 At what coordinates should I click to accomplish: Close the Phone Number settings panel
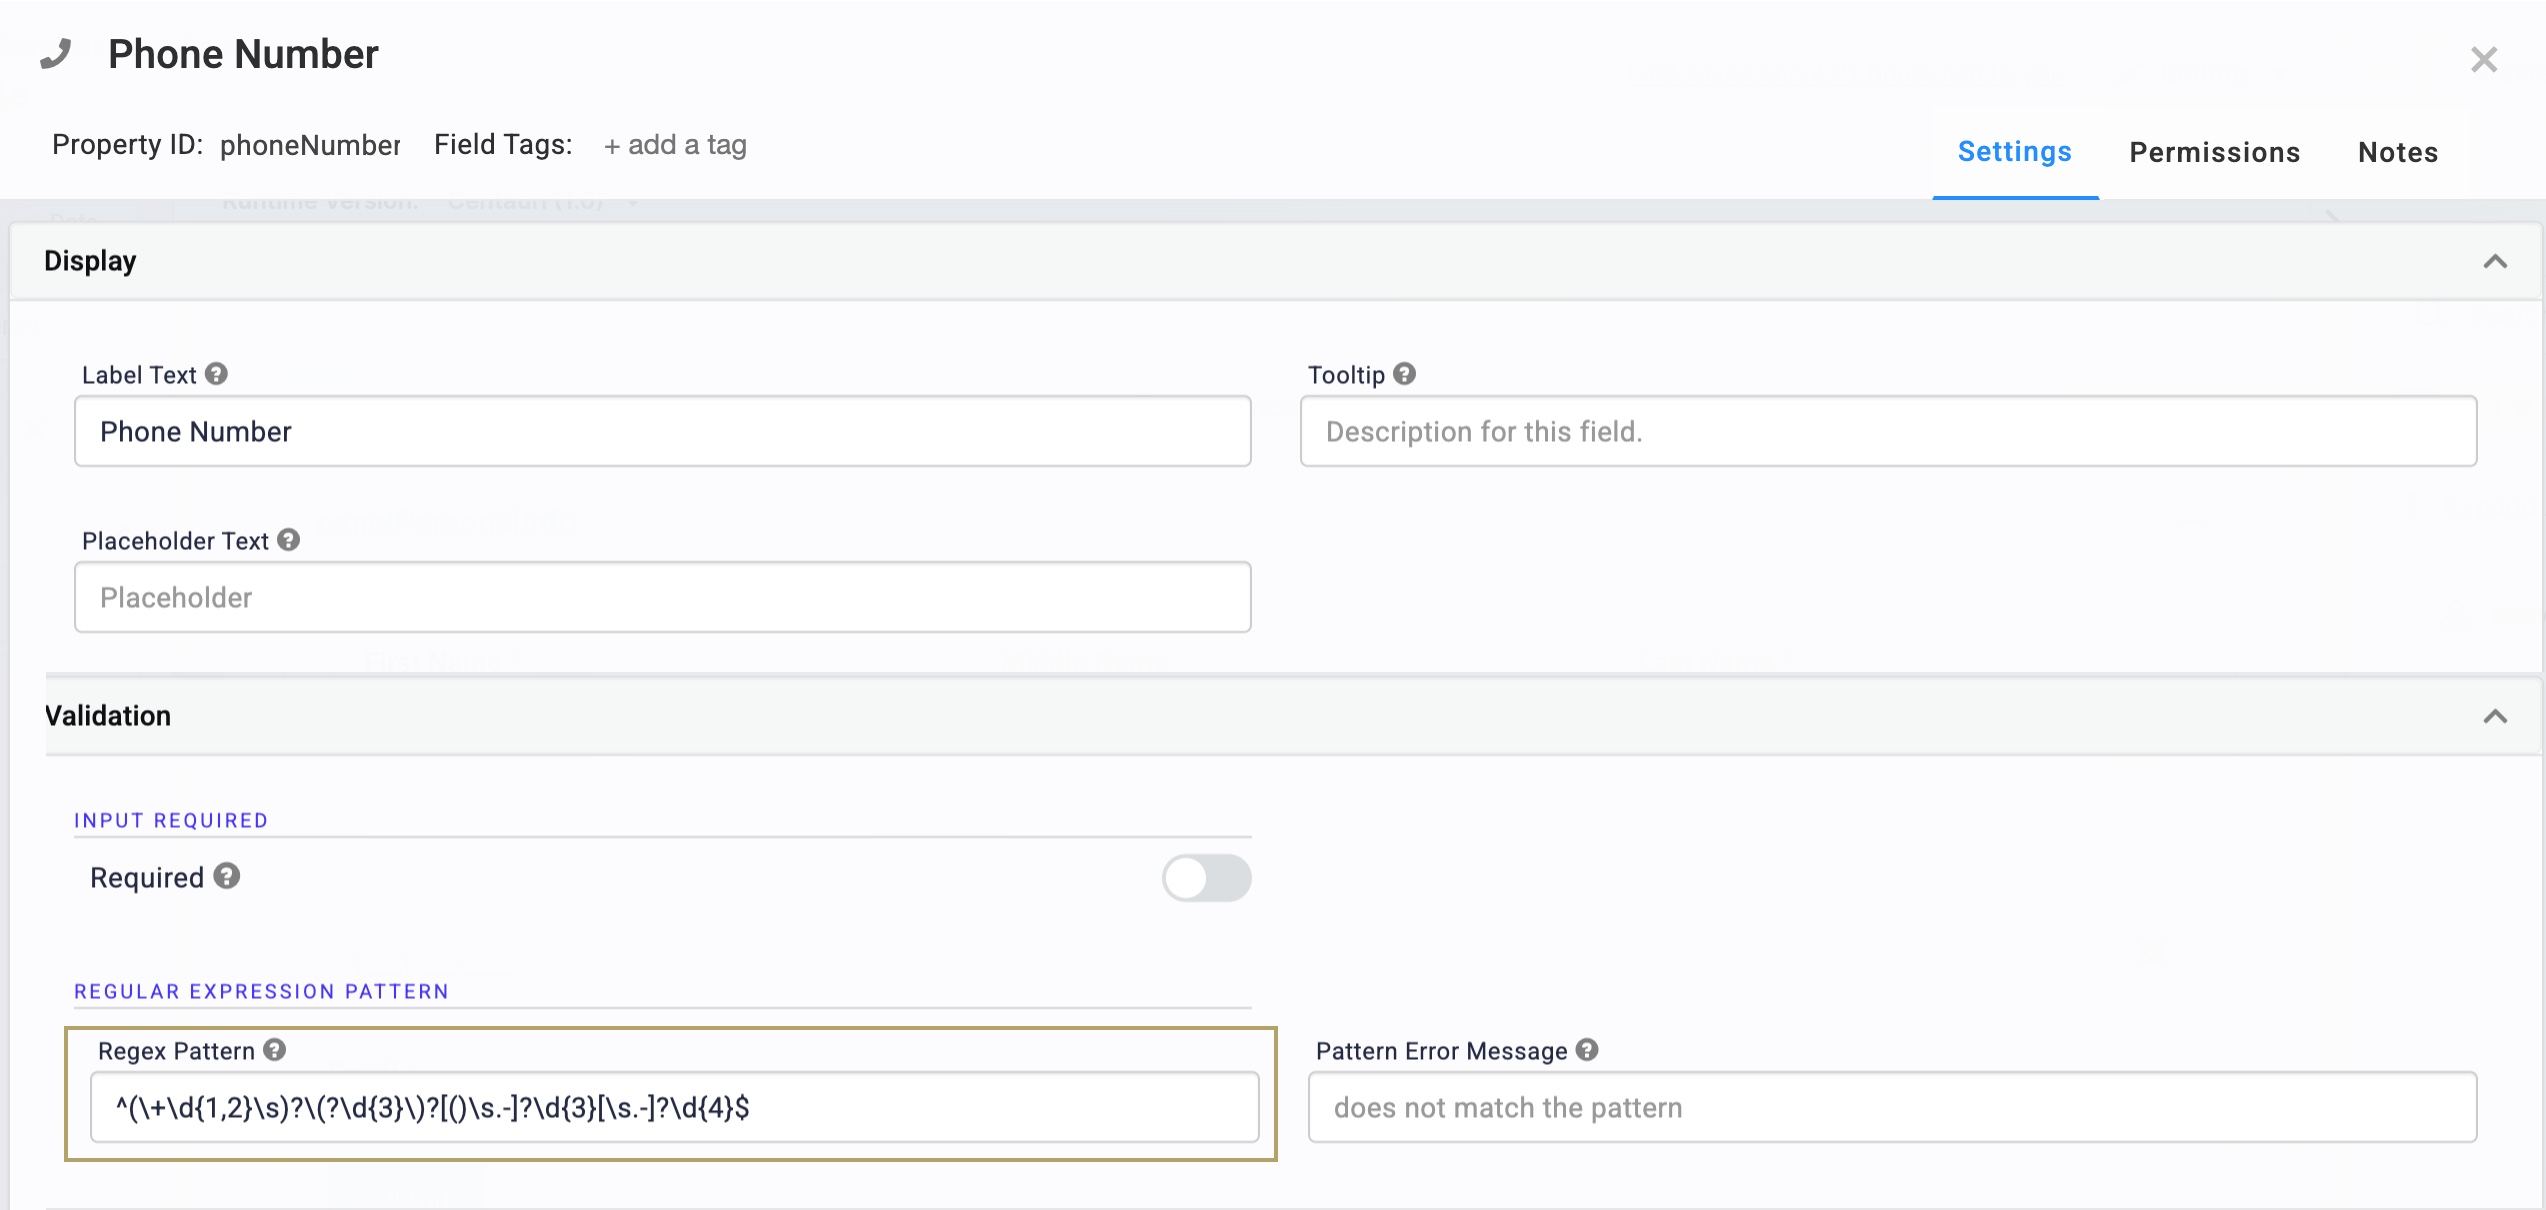click(x=2483, y=60)
